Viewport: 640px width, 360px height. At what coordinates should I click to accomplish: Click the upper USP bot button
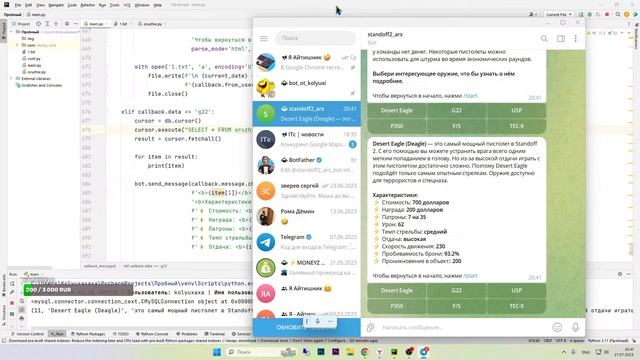coord(516,111)
